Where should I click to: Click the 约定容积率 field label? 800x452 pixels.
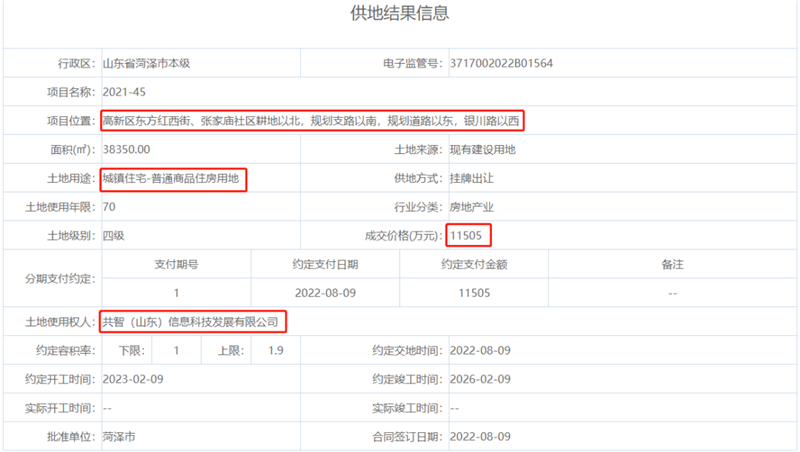65,350
